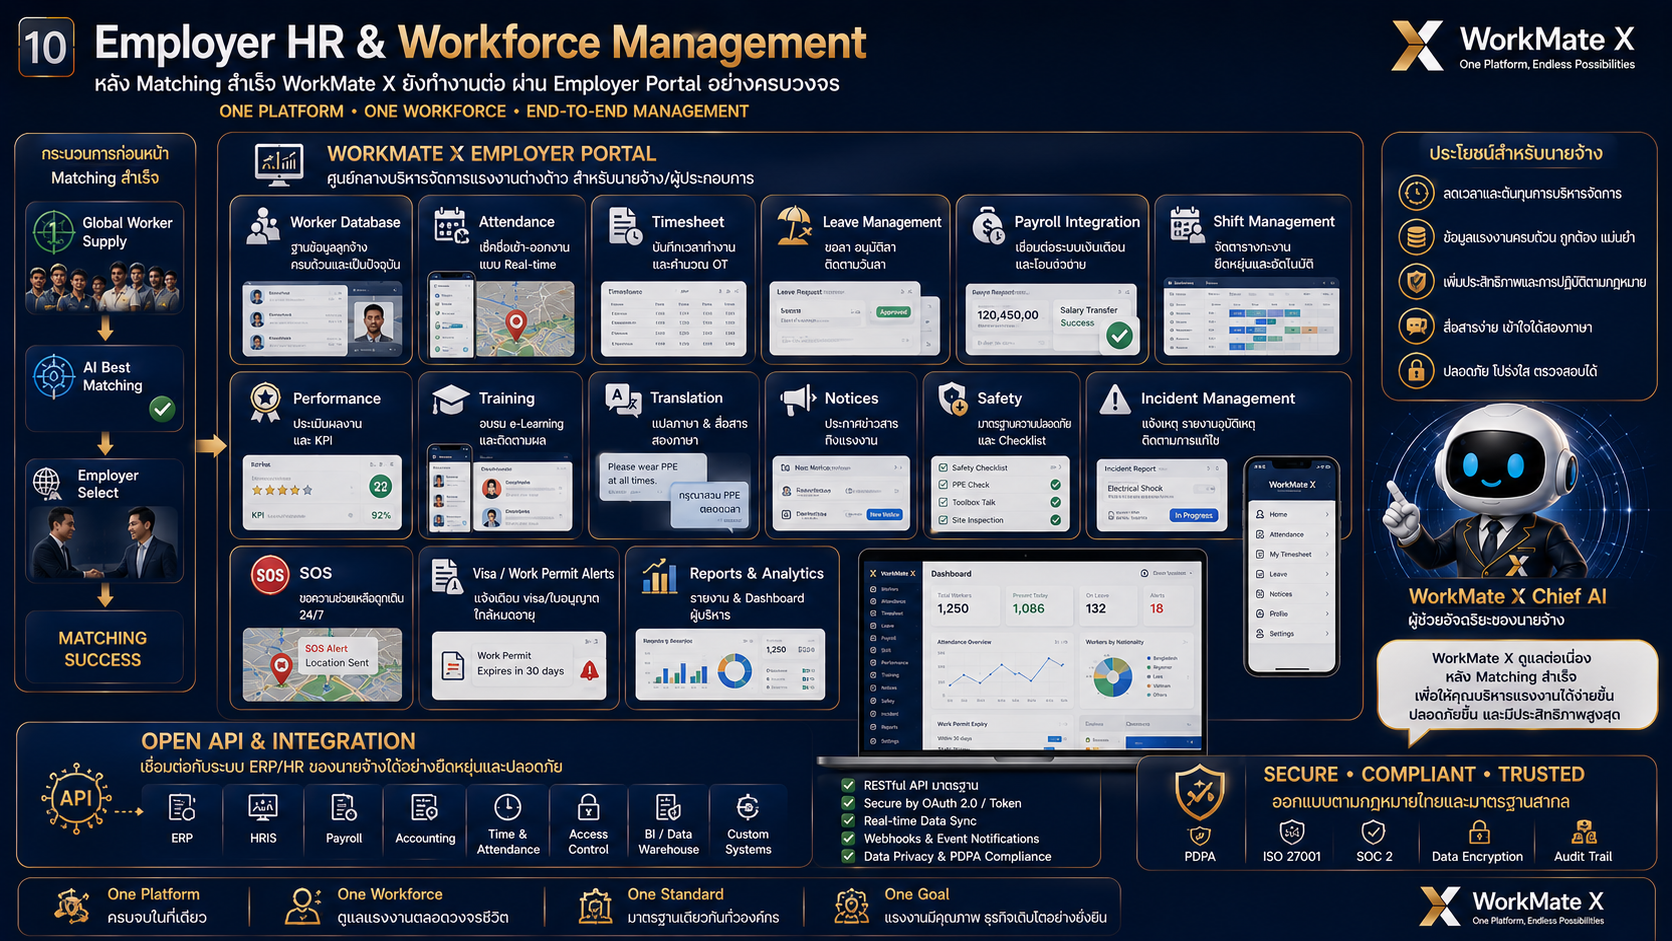The width and height of the screenshot is (1672, 941).
Task: Toggle the PPE Check checkbox
Action: click(x=942, y=485)
